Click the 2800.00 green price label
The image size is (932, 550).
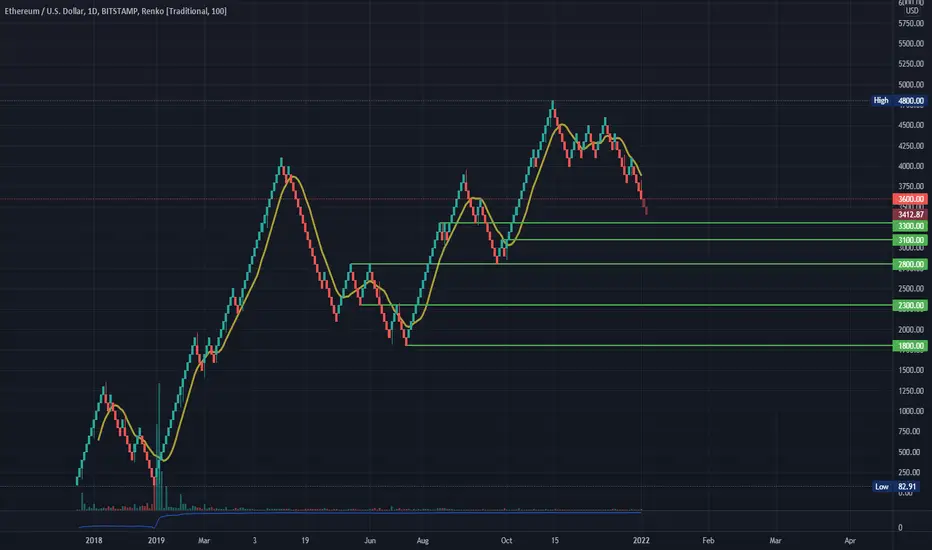click(910, 264)
